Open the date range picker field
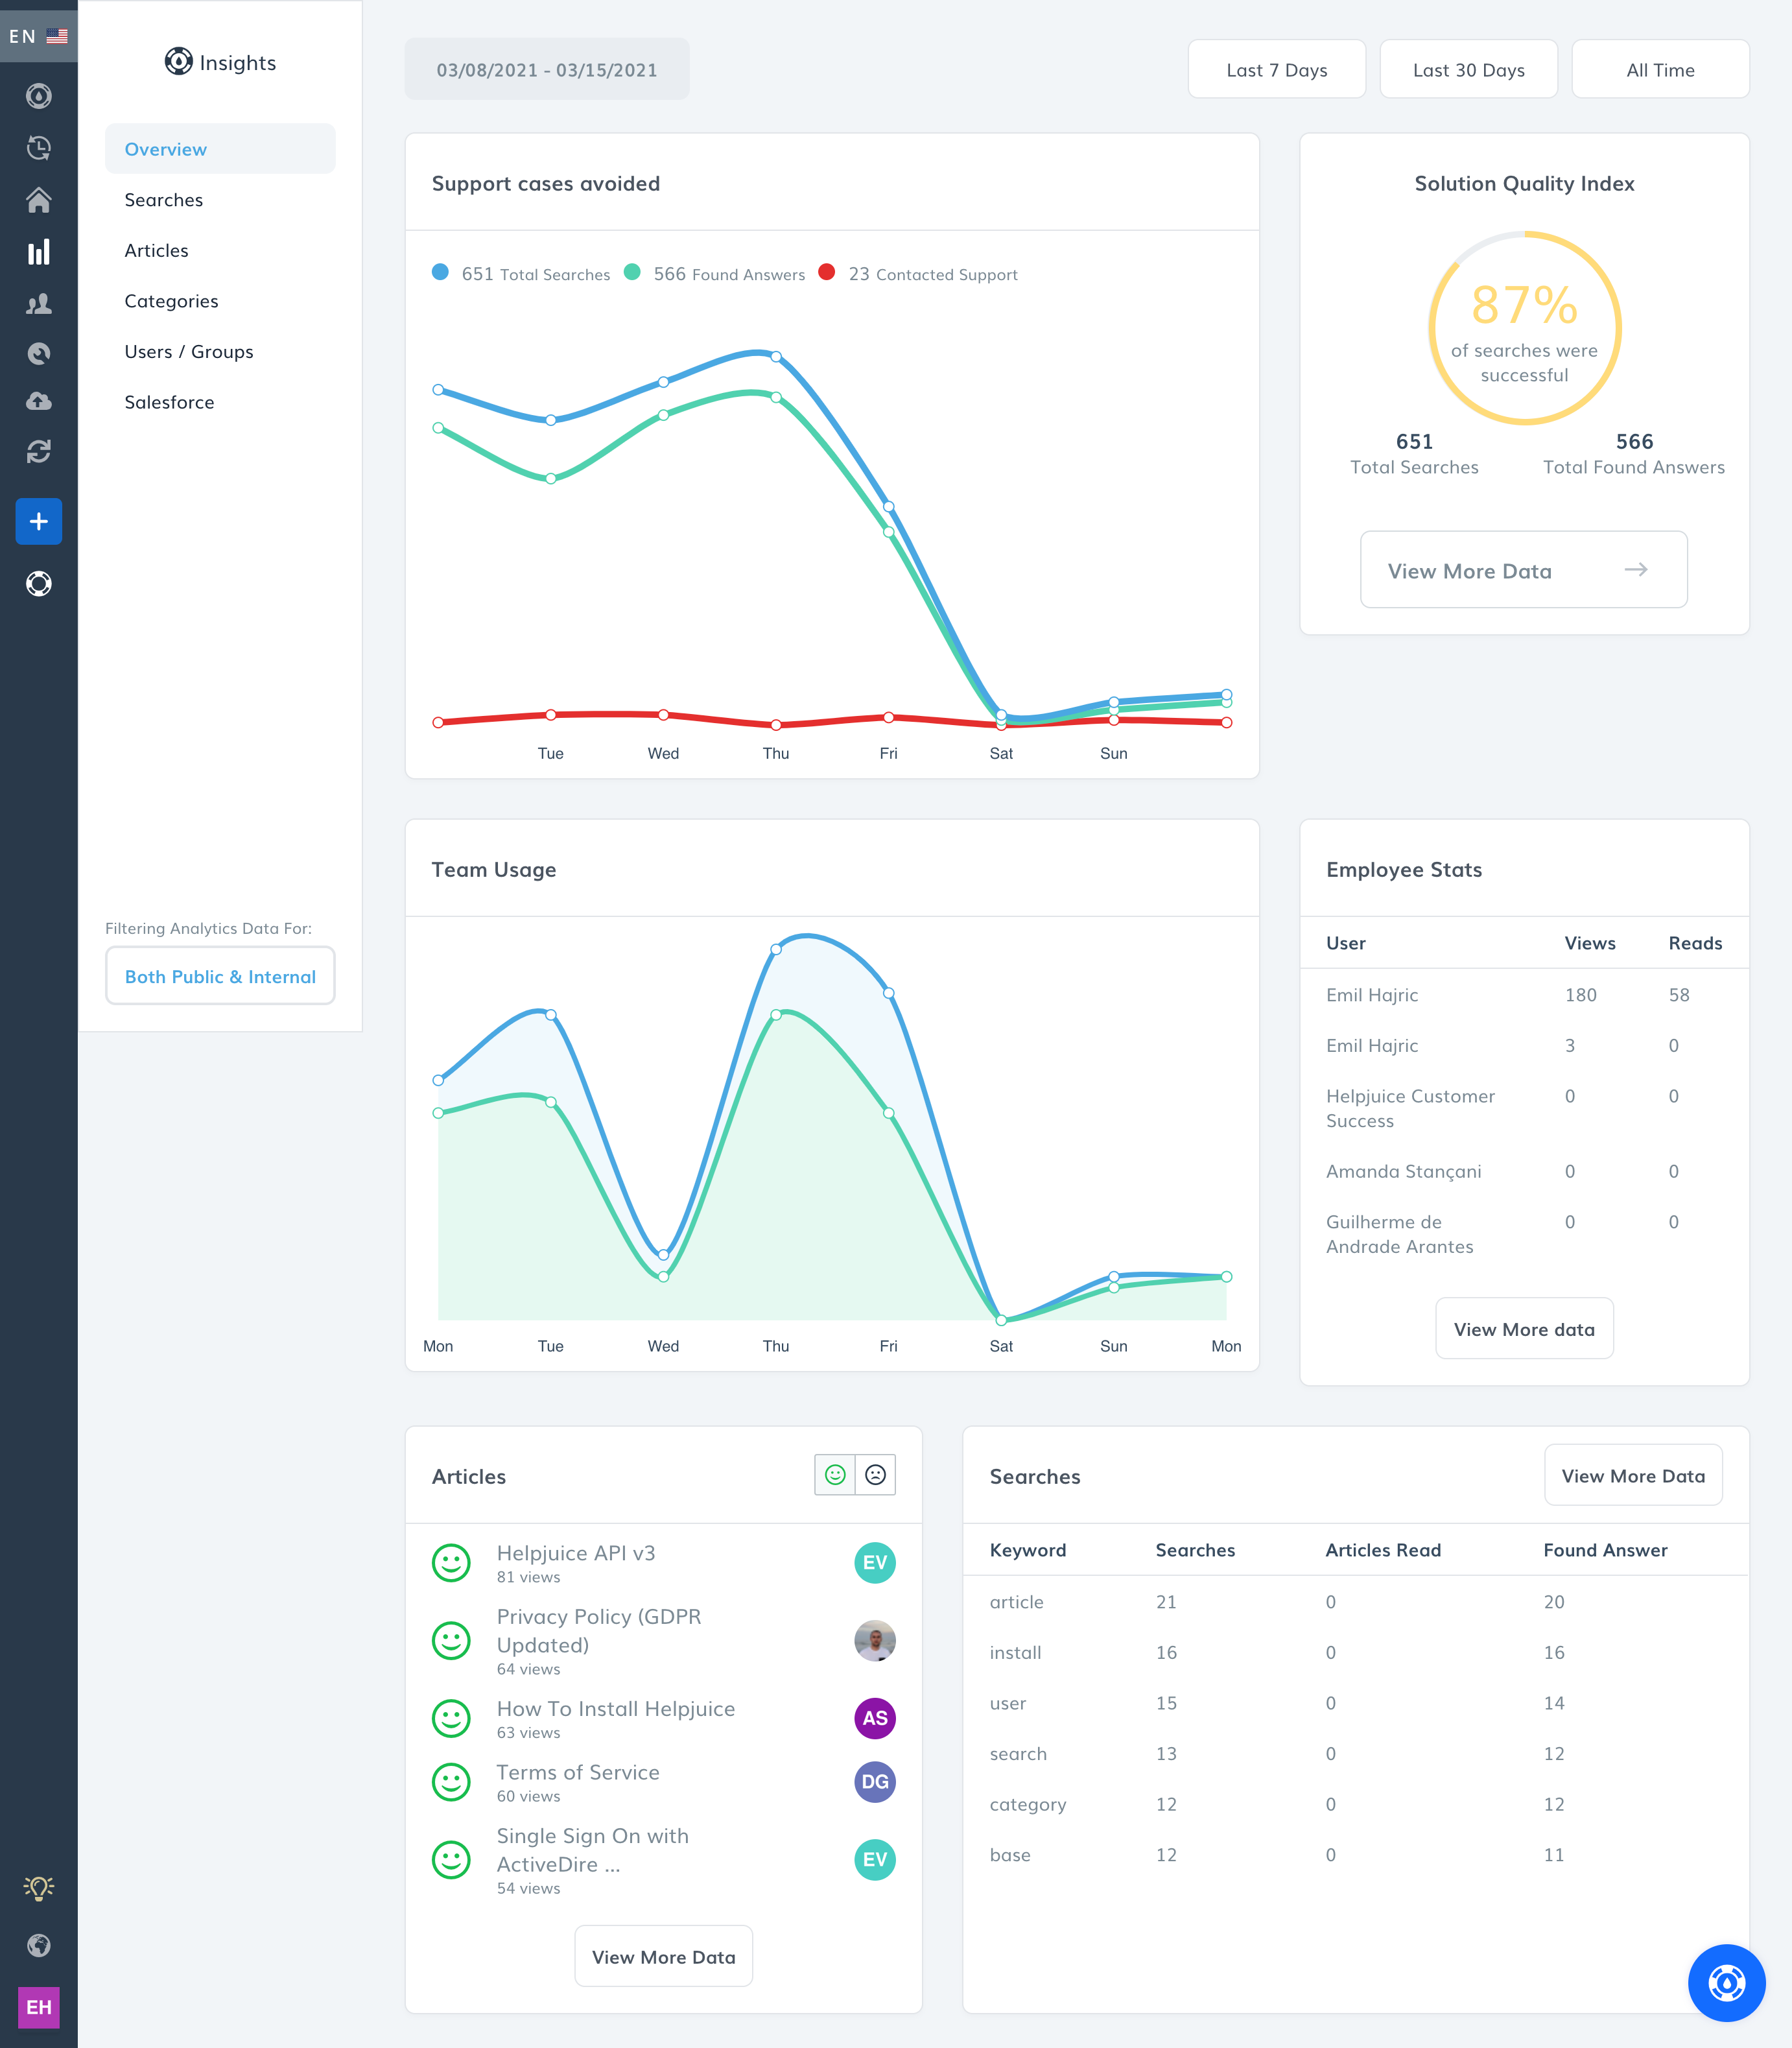This screenshot has width=1792, height=2048. click(546, 70)
